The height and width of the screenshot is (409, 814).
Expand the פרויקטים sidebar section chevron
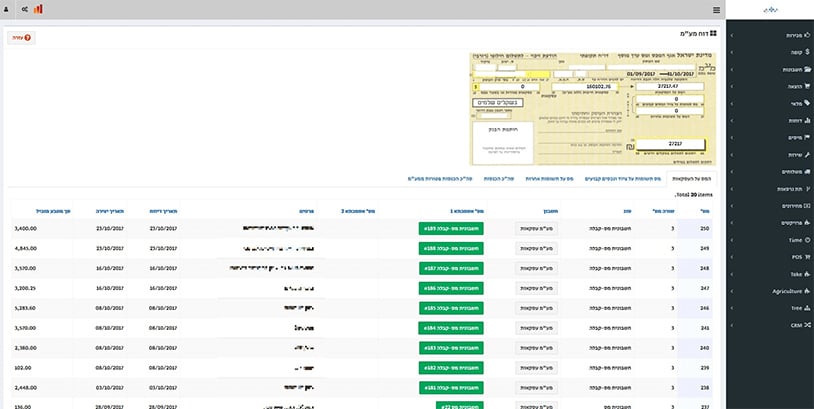point(732,223)
